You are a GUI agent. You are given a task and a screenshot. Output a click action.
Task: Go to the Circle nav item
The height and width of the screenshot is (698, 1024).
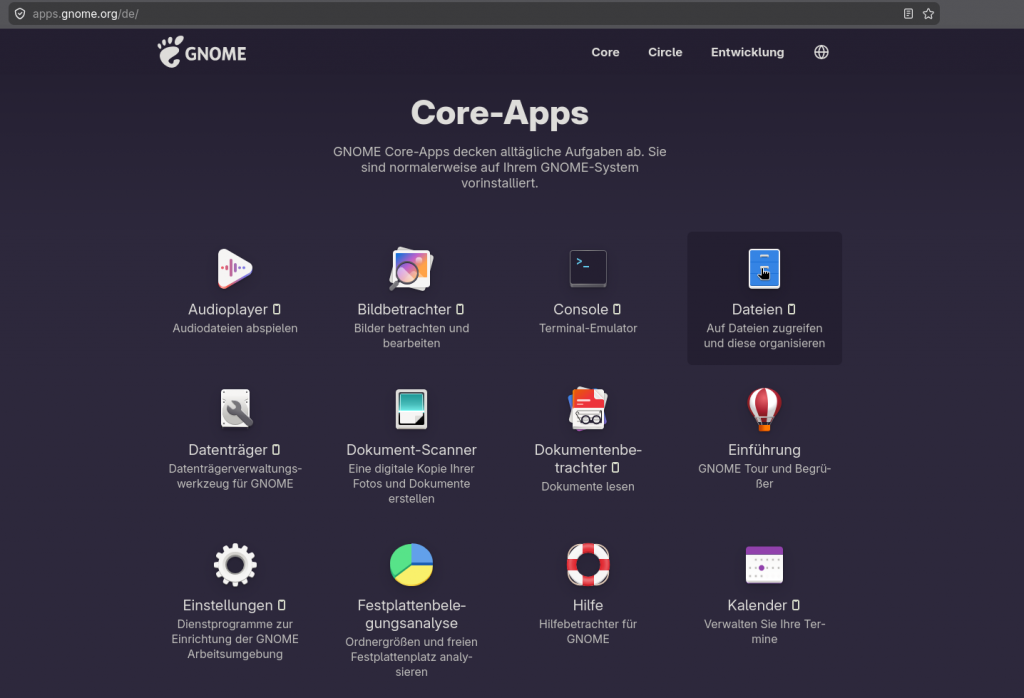click(665, 52)
